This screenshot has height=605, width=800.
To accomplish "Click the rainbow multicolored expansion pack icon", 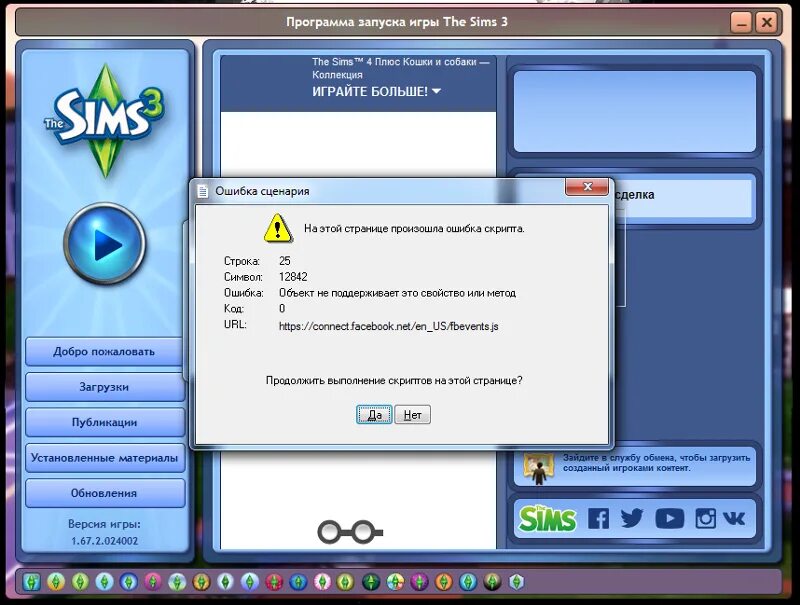I will 395,582.
